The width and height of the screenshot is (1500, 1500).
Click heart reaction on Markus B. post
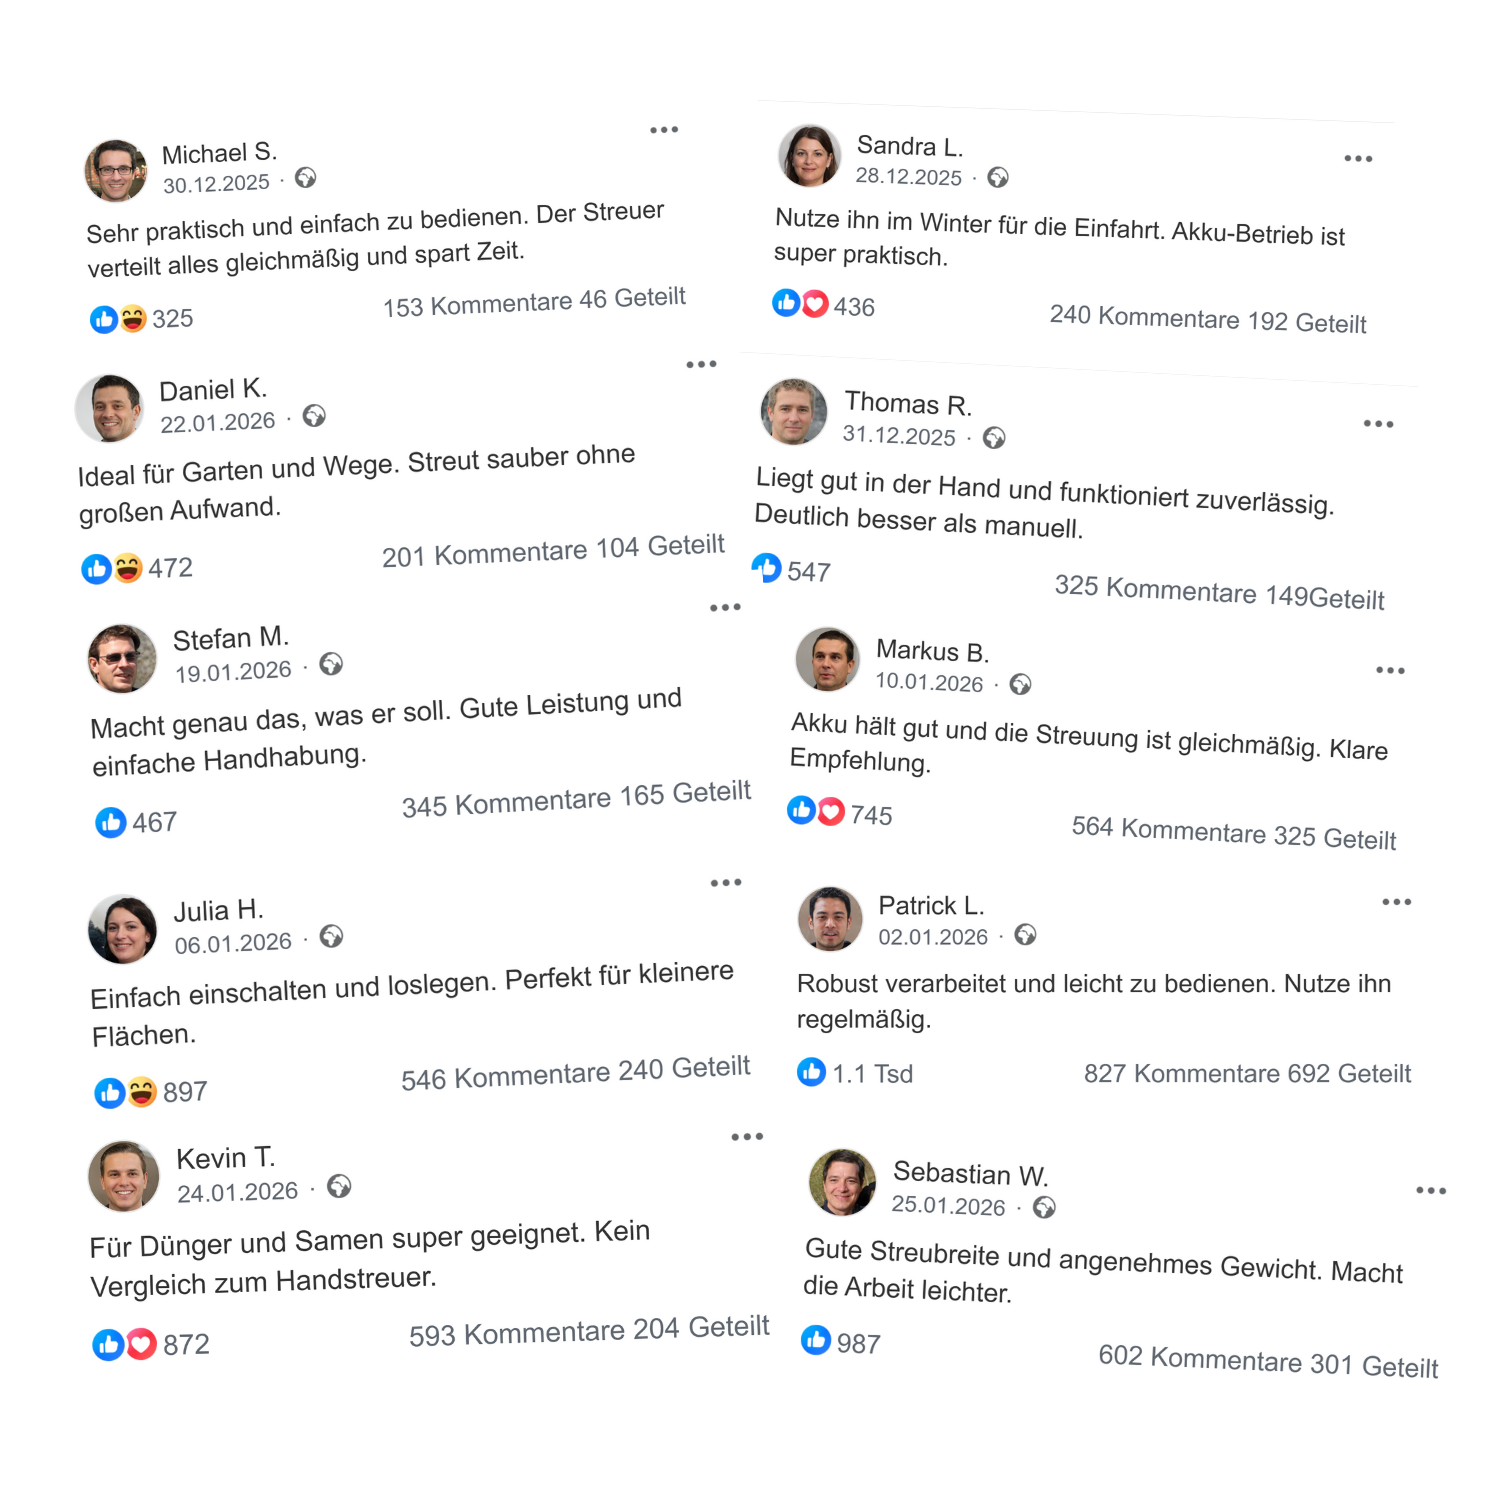click(831, 811)
